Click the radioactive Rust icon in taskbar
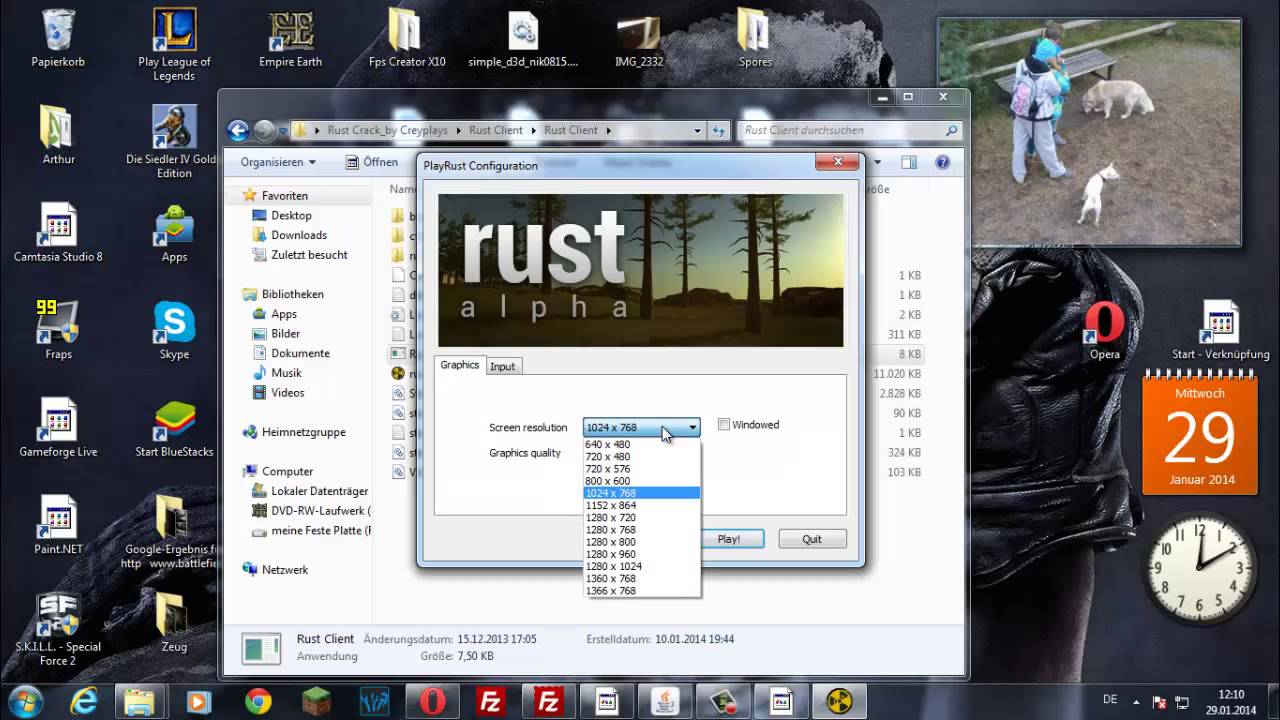 tap(839, 702)
